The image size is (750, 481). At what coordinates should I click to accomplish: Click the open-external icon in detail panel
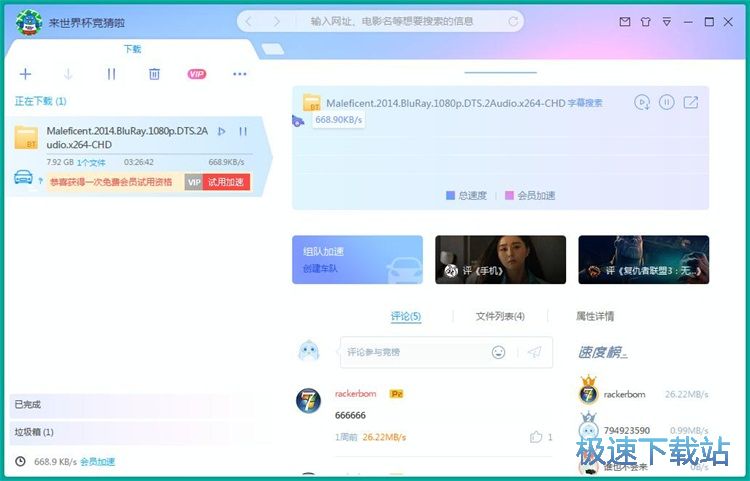point(690,102)
